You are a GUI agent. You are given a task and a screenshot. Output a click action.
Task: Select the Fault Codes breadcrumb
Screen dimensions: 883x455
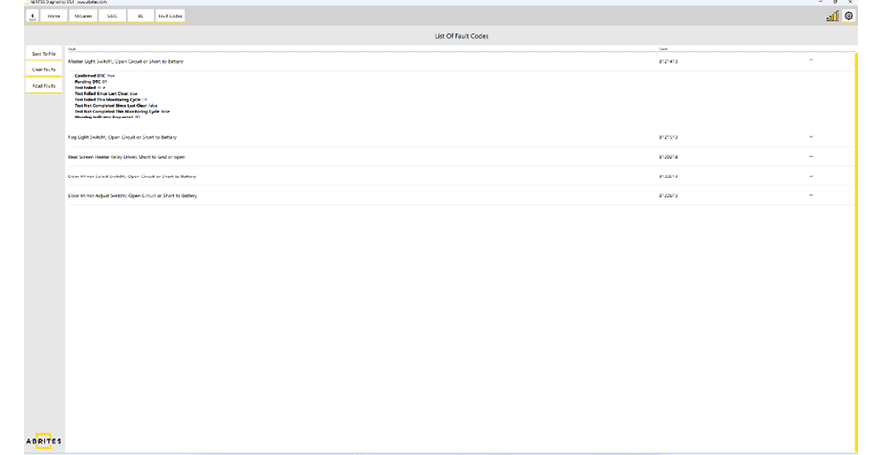(170, 16)
